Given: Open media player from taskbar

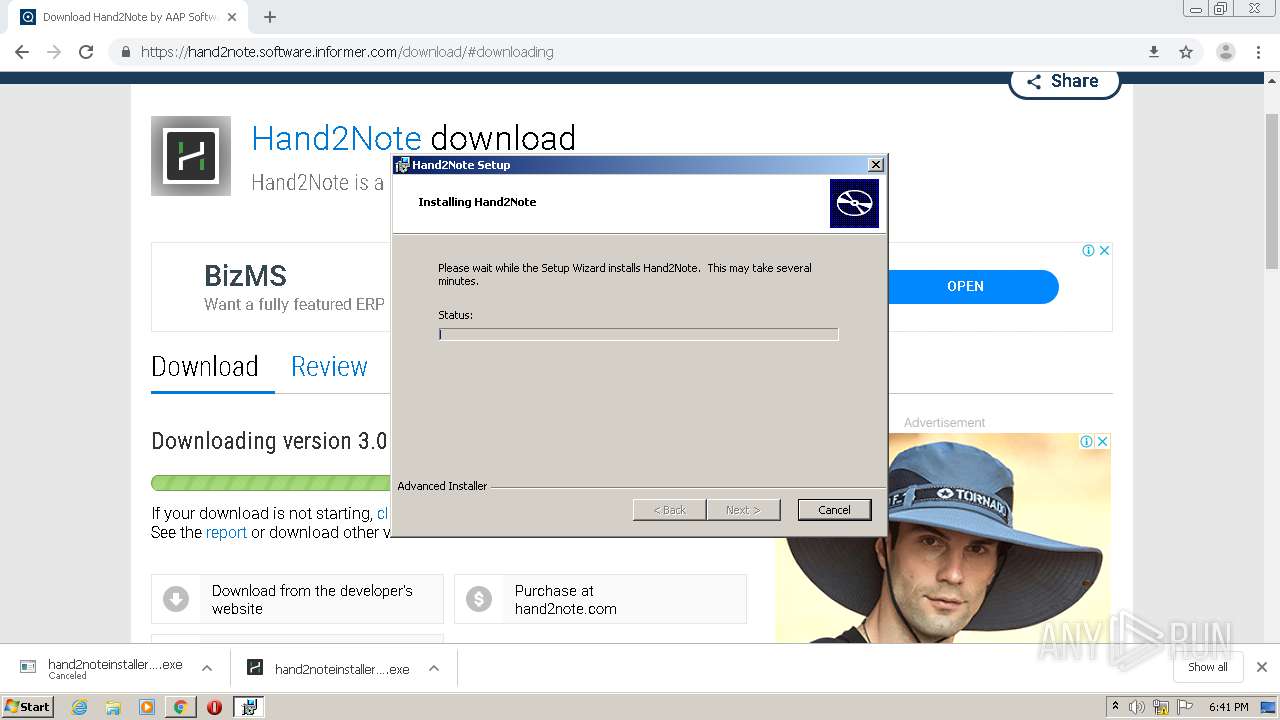Looking at the screenshot, I should point(147,707).
